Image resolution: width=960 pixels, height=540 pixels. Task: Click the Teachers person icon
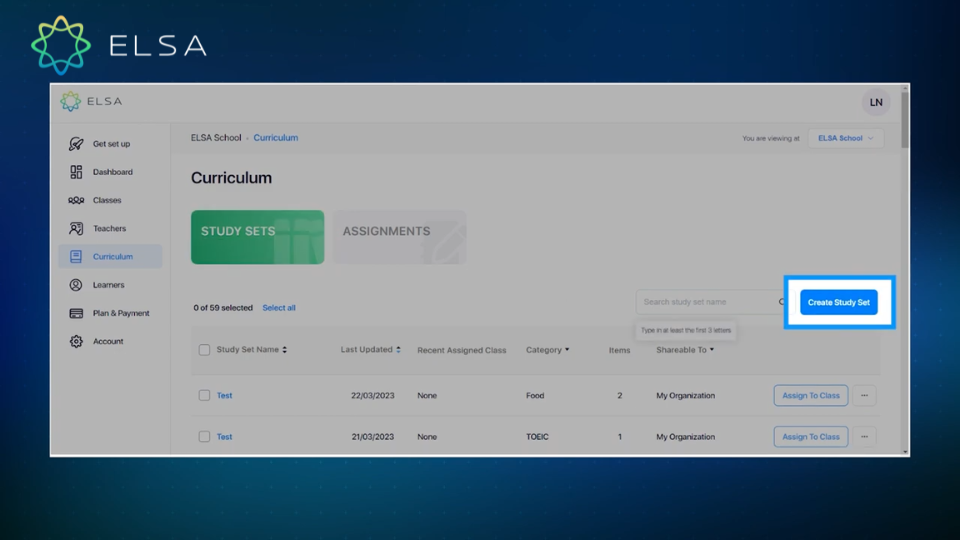(76, 228)
